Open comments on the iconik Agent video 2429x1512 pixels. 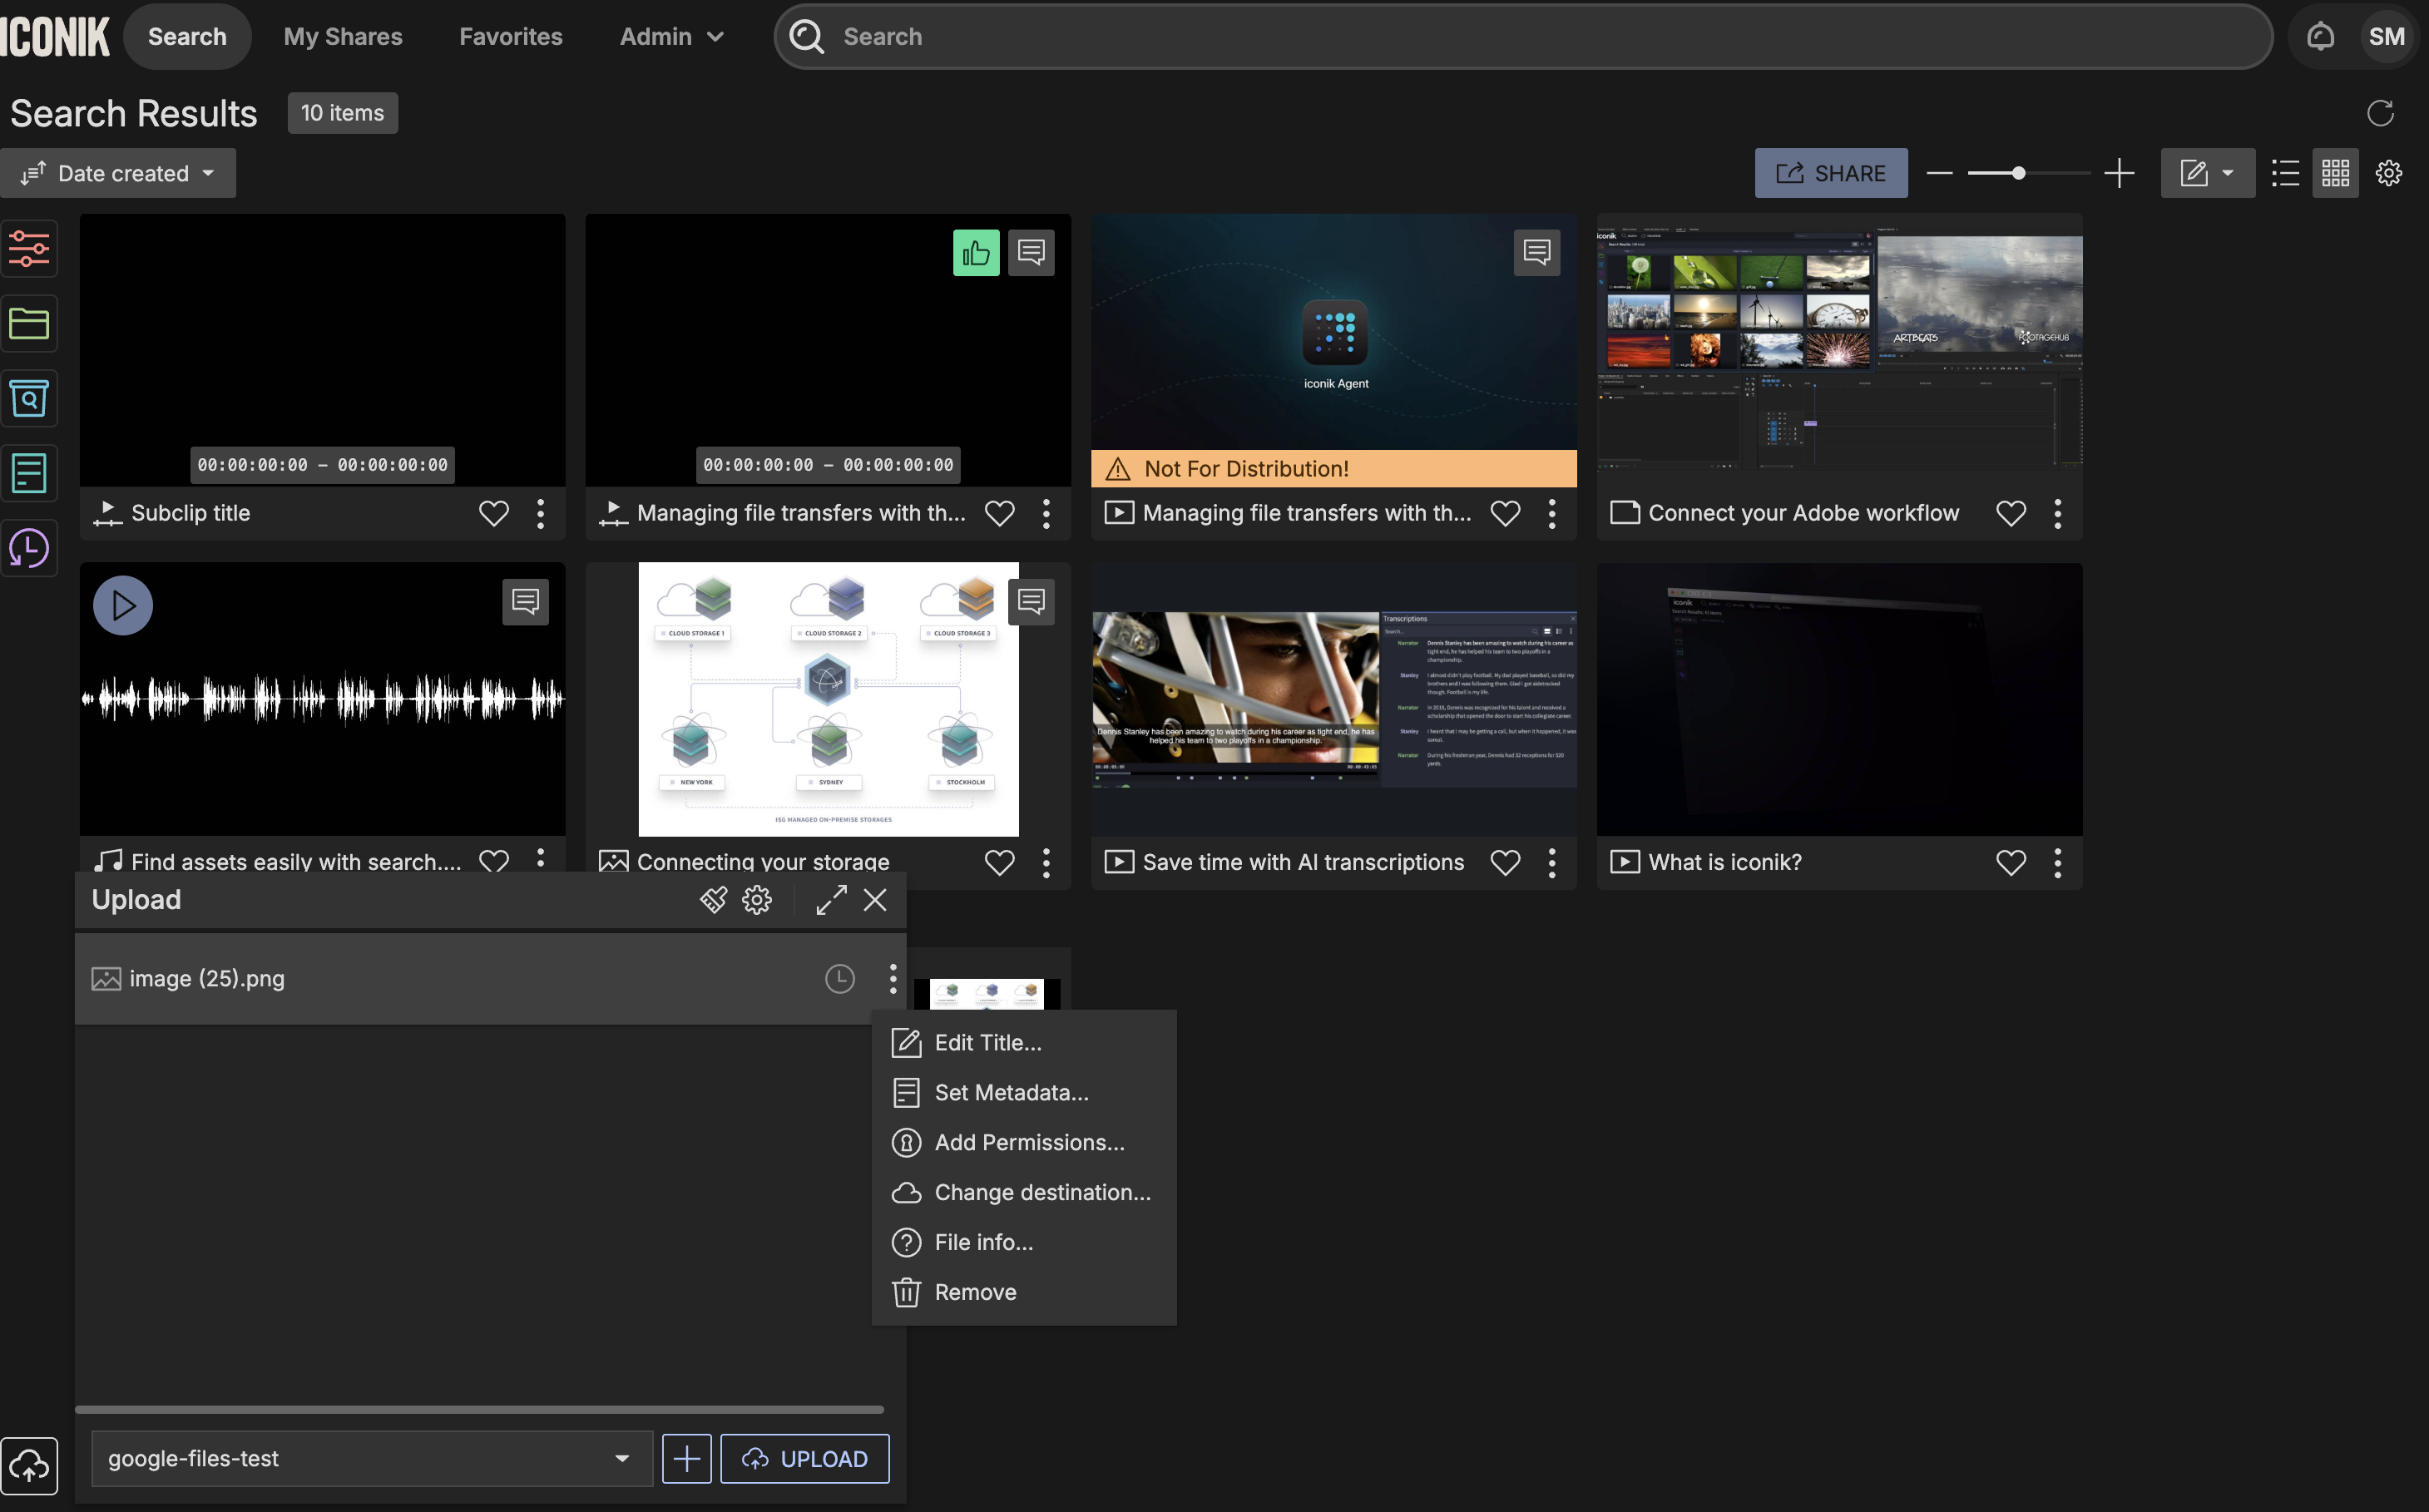1536,252
